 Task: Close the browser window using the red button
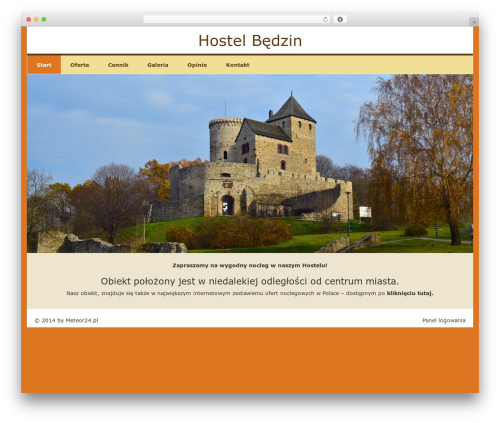(x=29, y=19)
